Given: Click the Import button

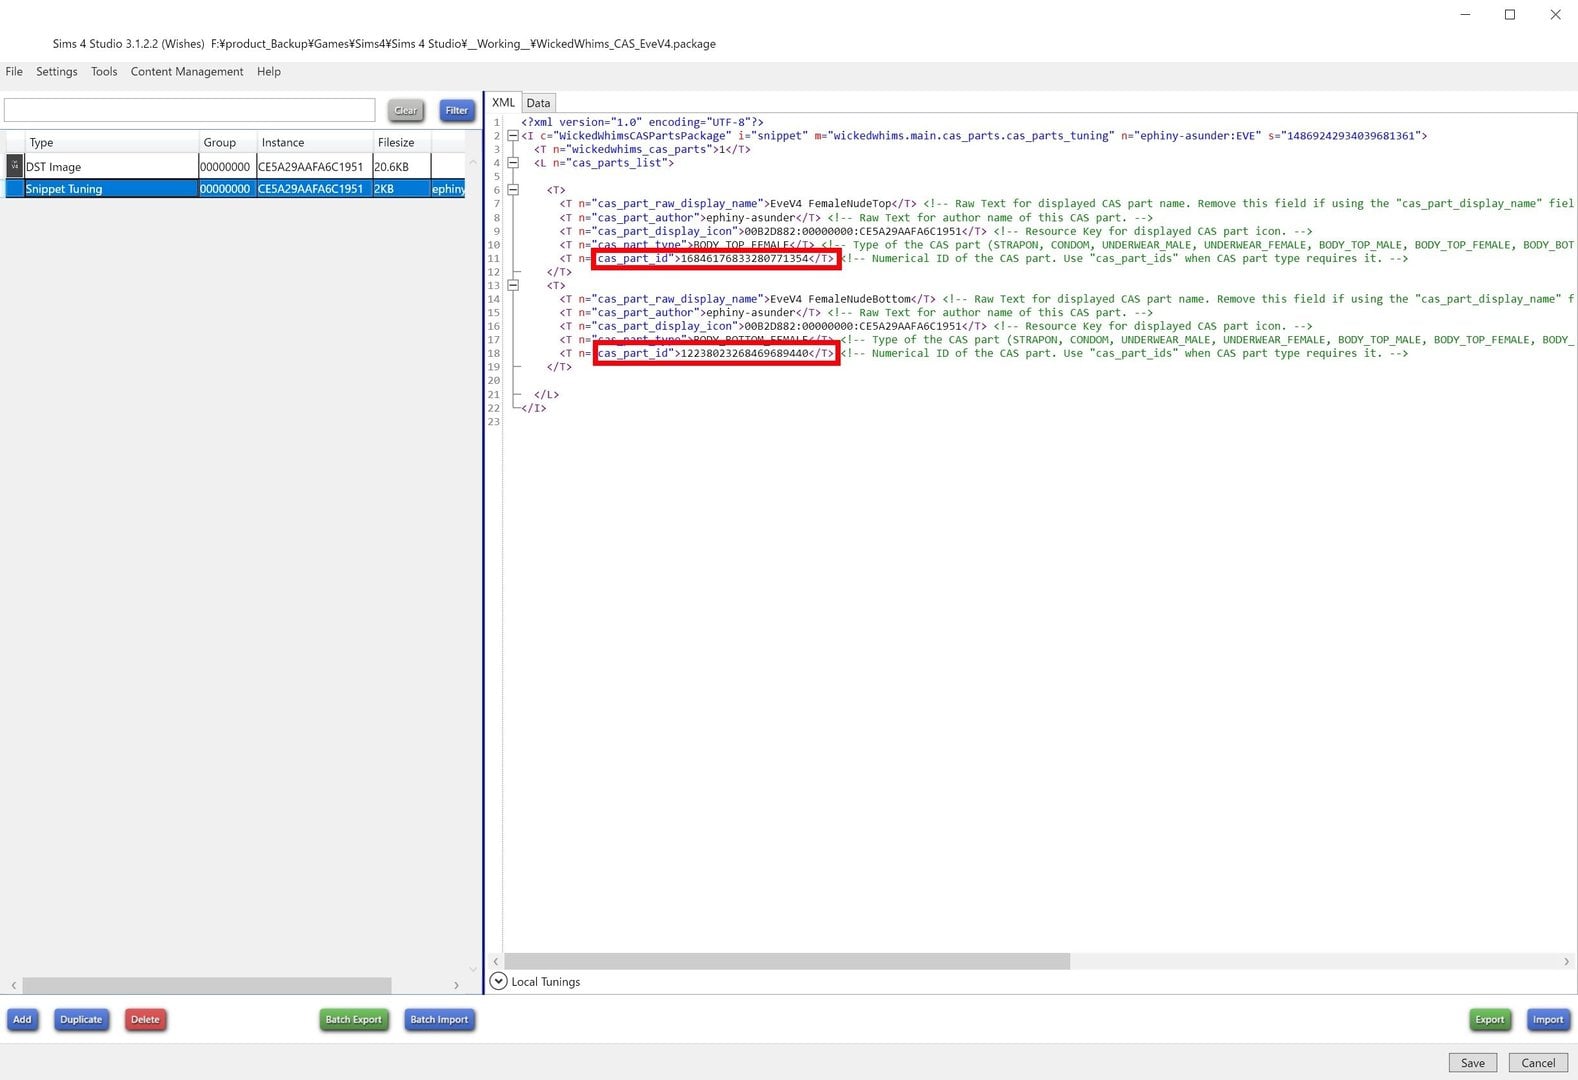Looking at the screenshot, I should 1548,1020.
